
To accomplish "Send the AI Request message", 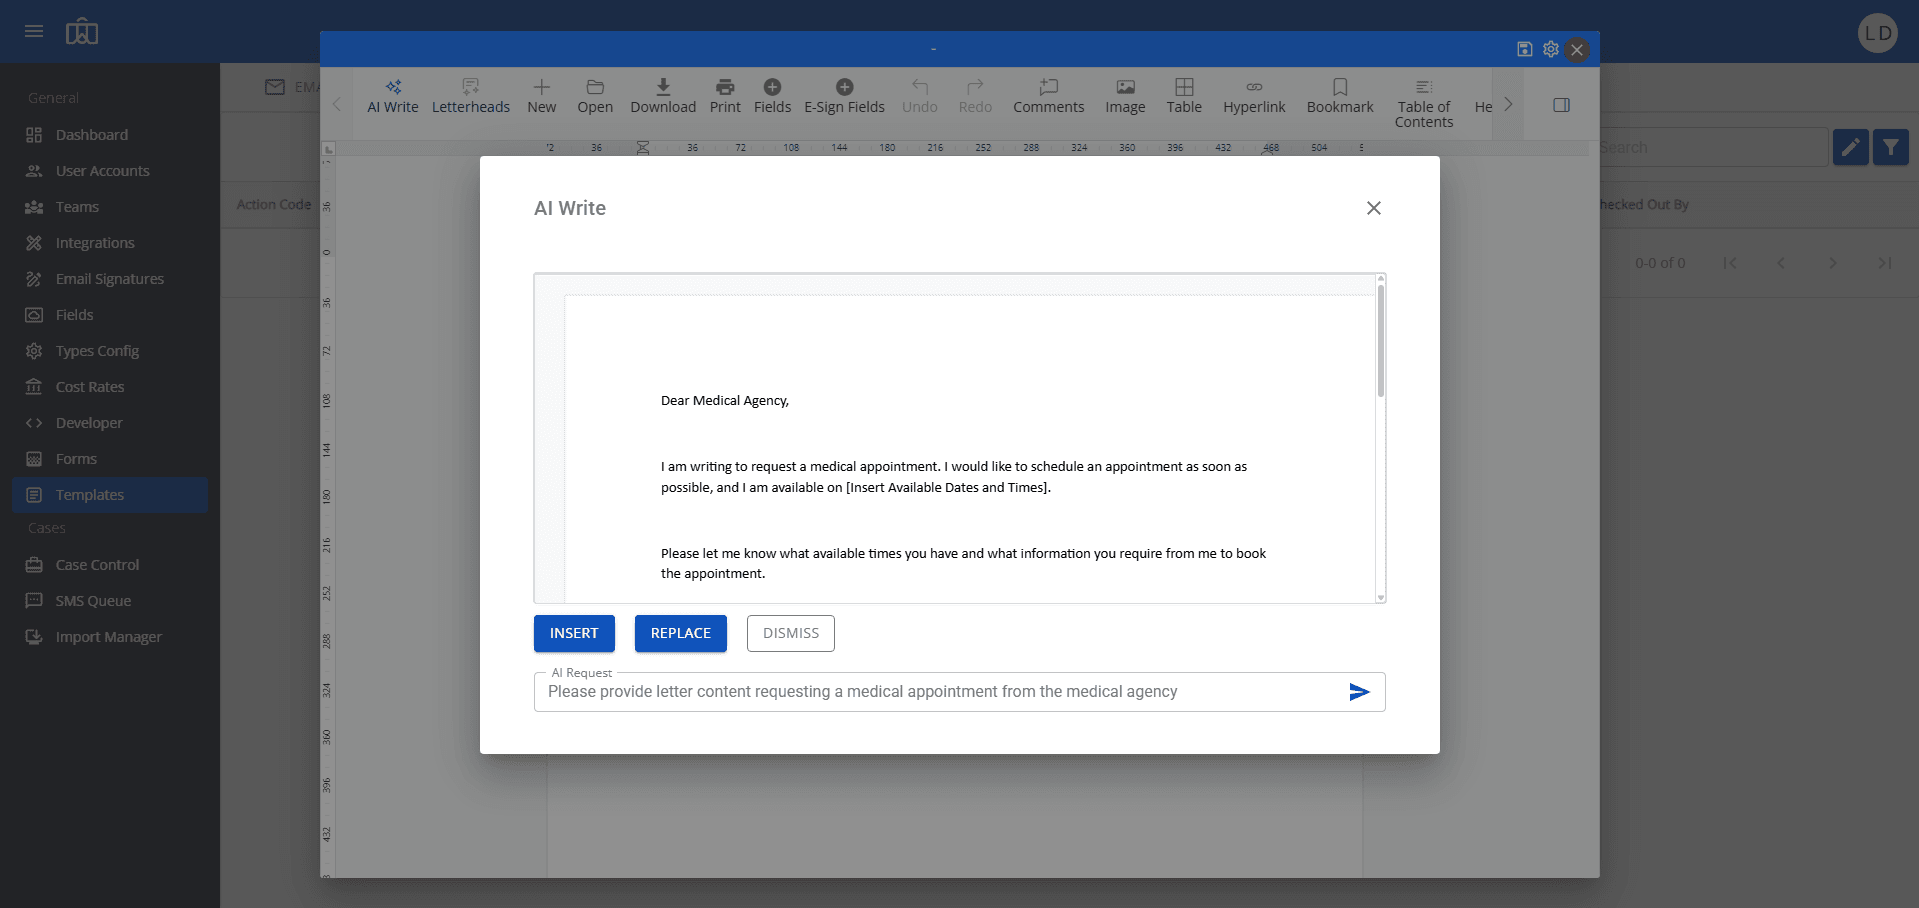I will coord(1358,691).
